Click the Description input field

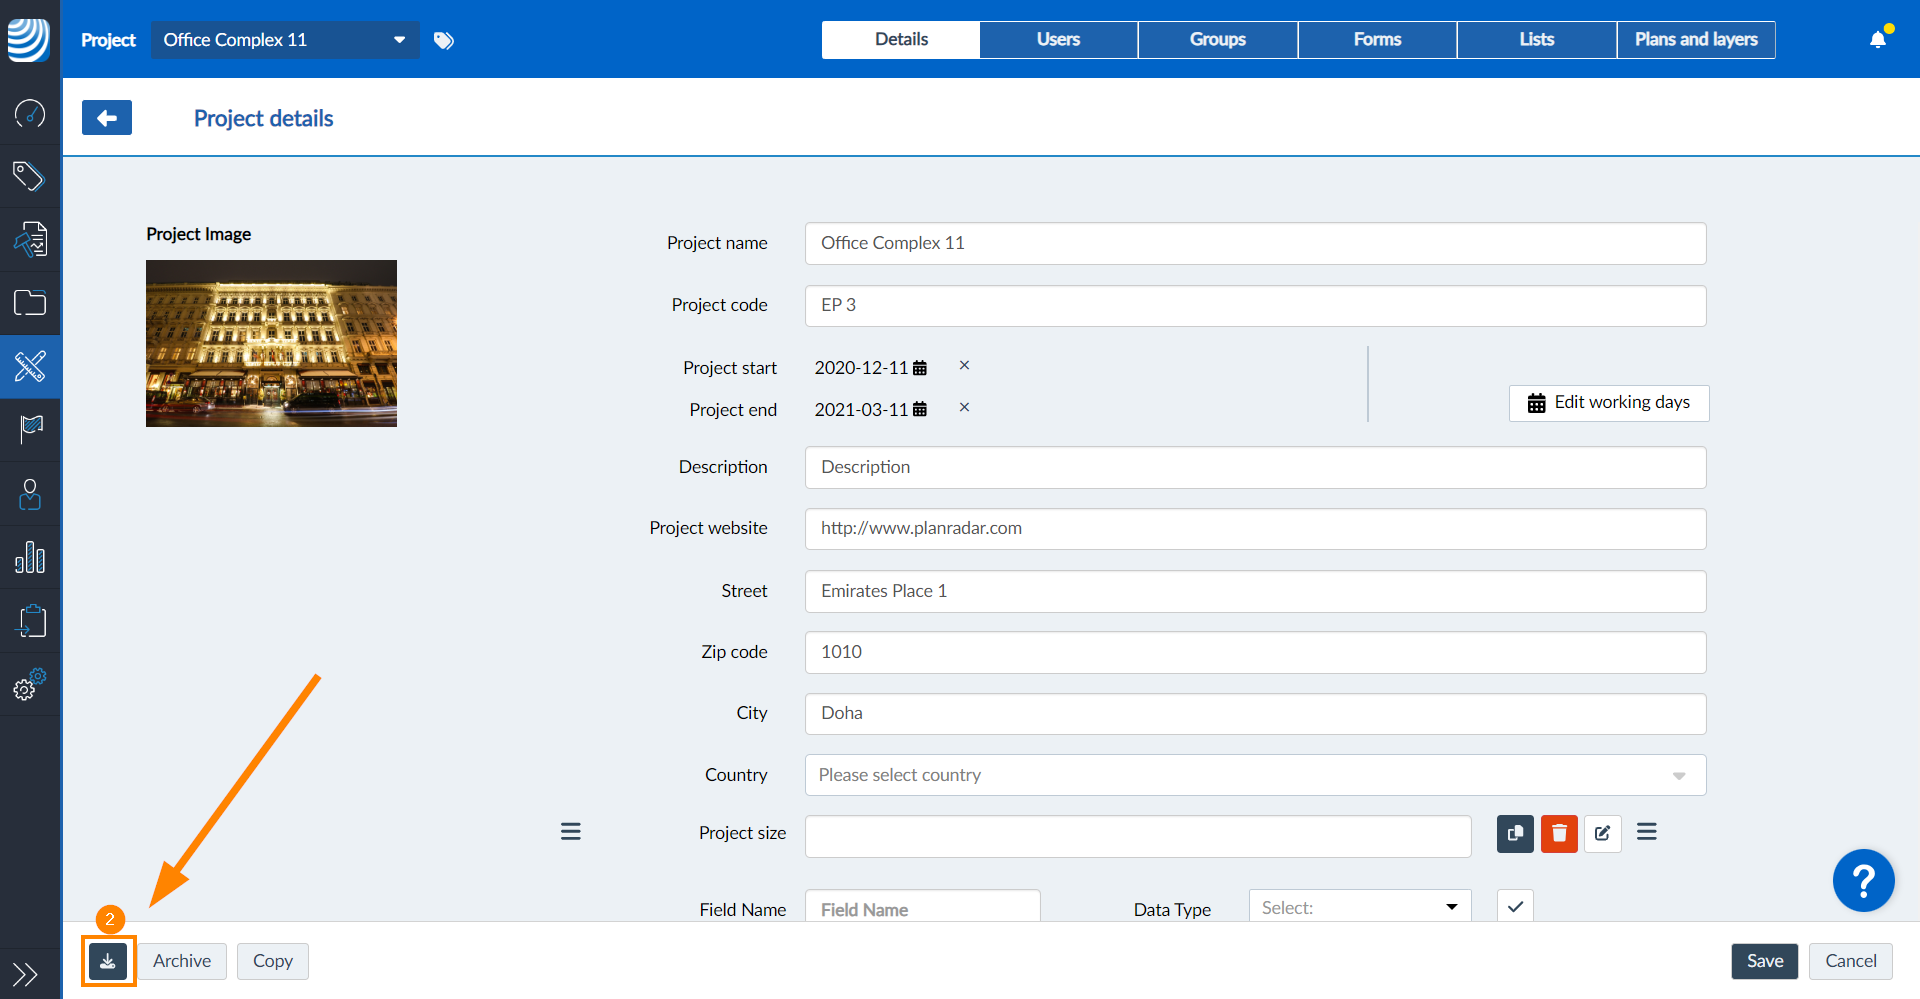[x=1255, y=467]
